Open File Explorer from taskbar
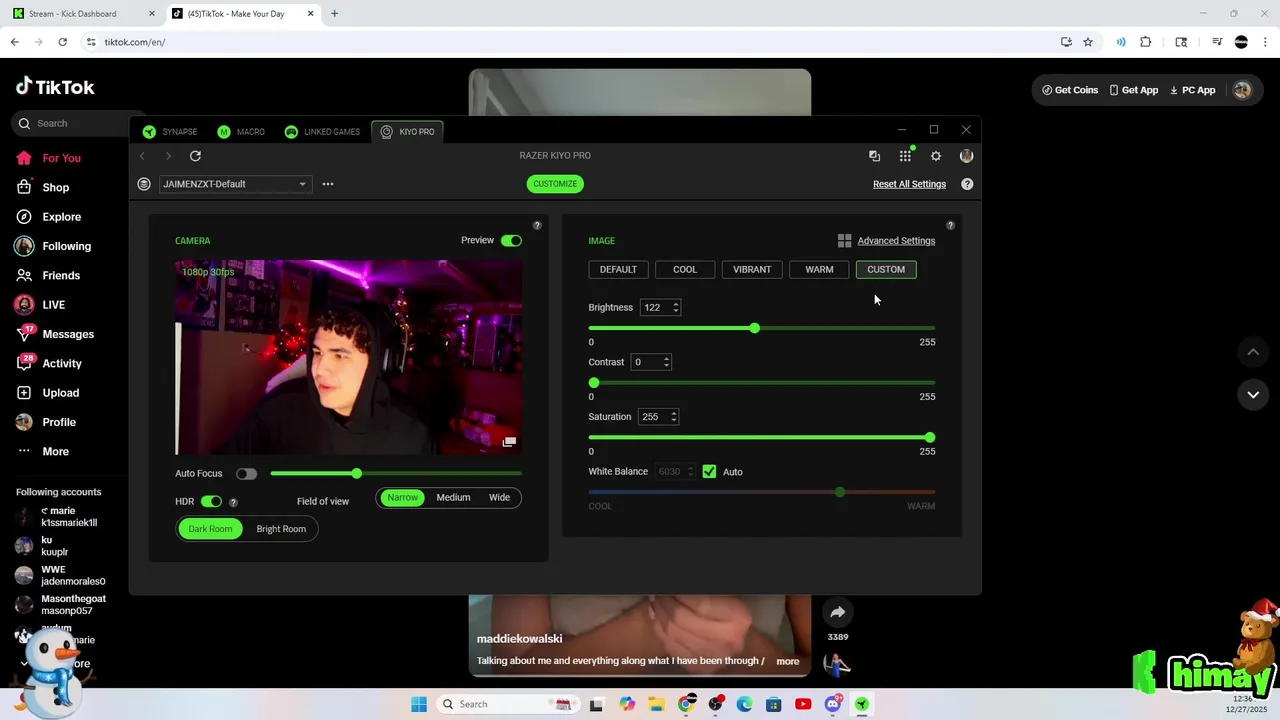The width and height of the screenshot is (1280, 720). click(658, 704)
